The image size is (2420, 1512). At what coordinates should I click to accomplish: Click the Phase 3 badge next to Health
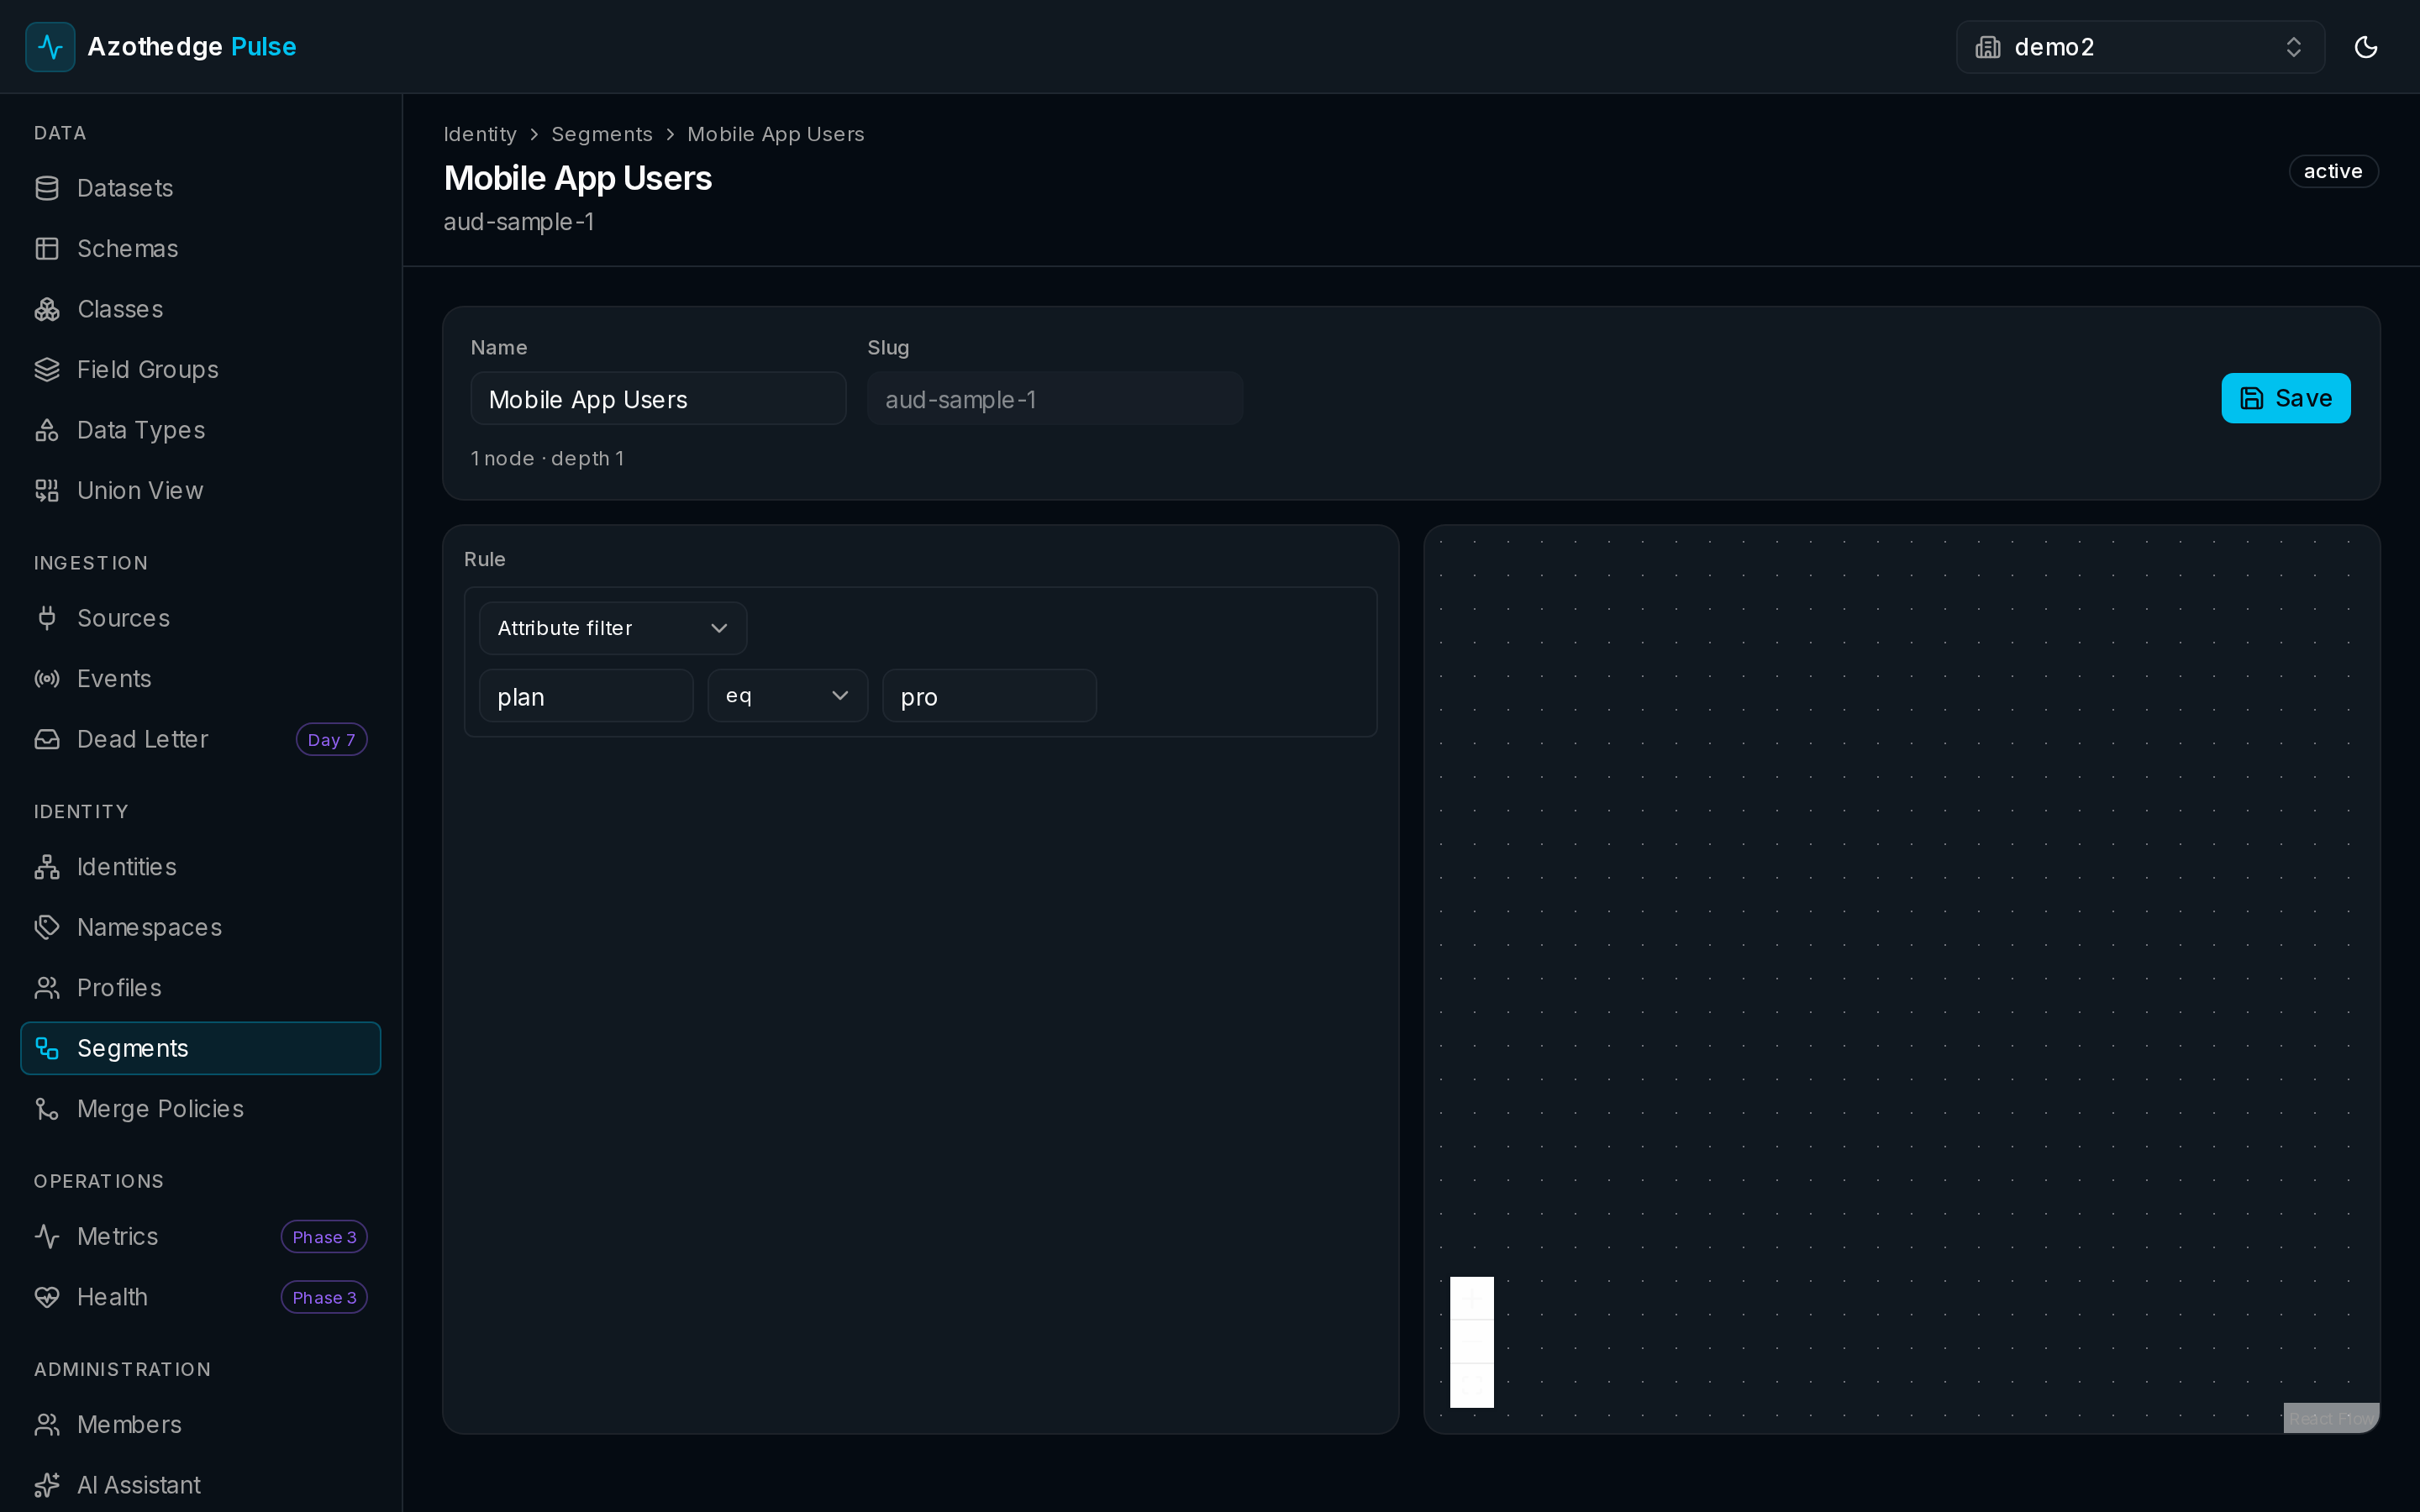point(324,1298)
